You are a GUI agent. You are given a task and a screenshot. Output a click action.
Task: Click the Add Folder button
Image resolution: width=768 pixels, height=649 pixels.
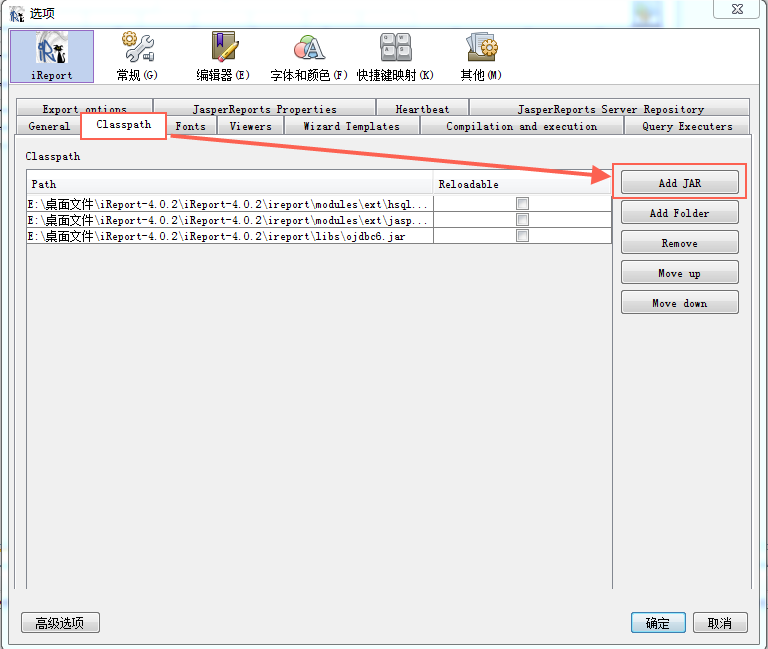(x=680, y=213)
